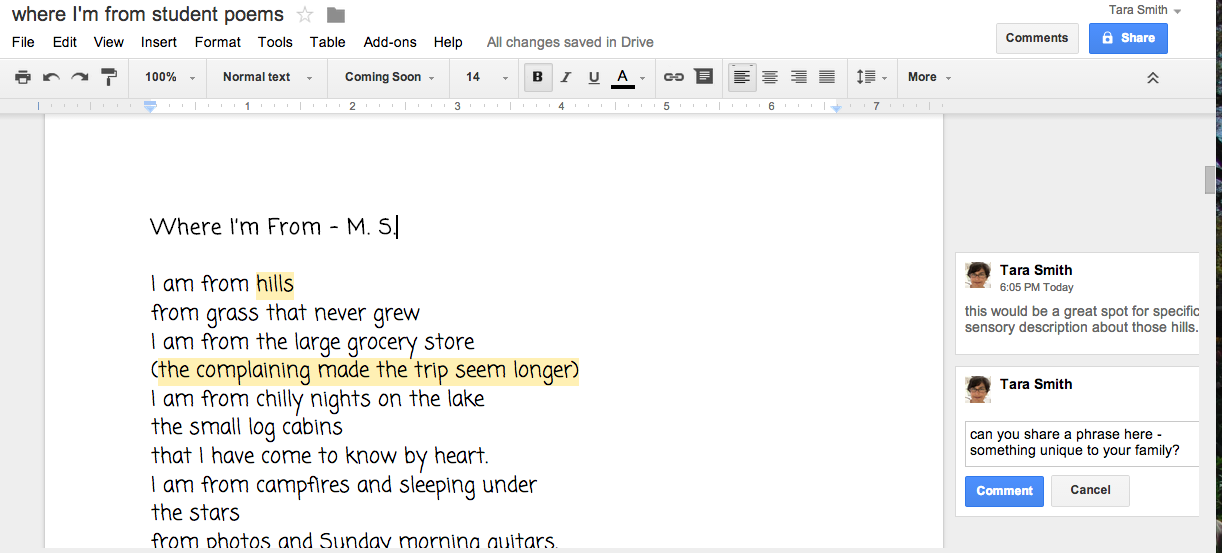Click the Insert comment toolbar icon

pyautogui.click(x=703, y=77)
